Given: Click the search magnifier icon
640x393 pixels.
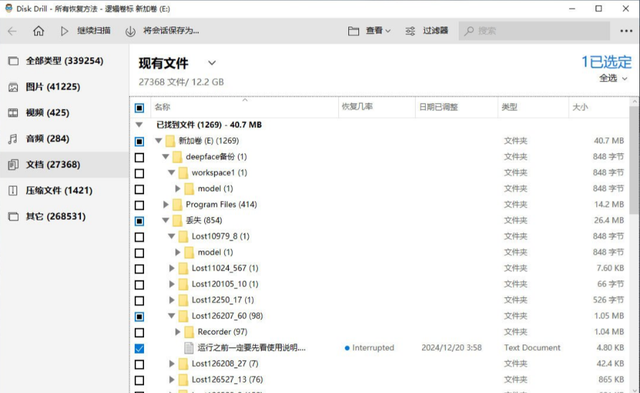Looking at the screenshot, I should (469, 31).
